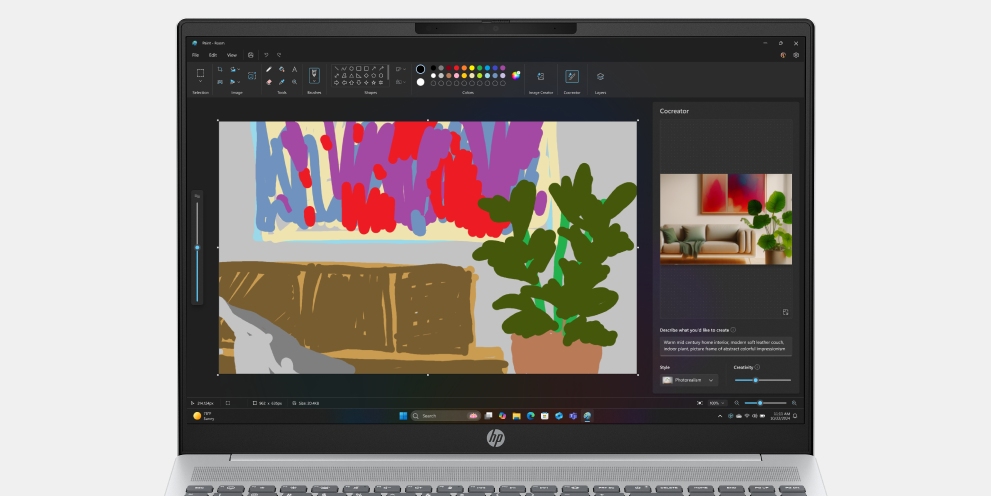This screenshot has width=991, height=496.
Task: Open the taskbar clock and date
Action: (x=781, y=416)
